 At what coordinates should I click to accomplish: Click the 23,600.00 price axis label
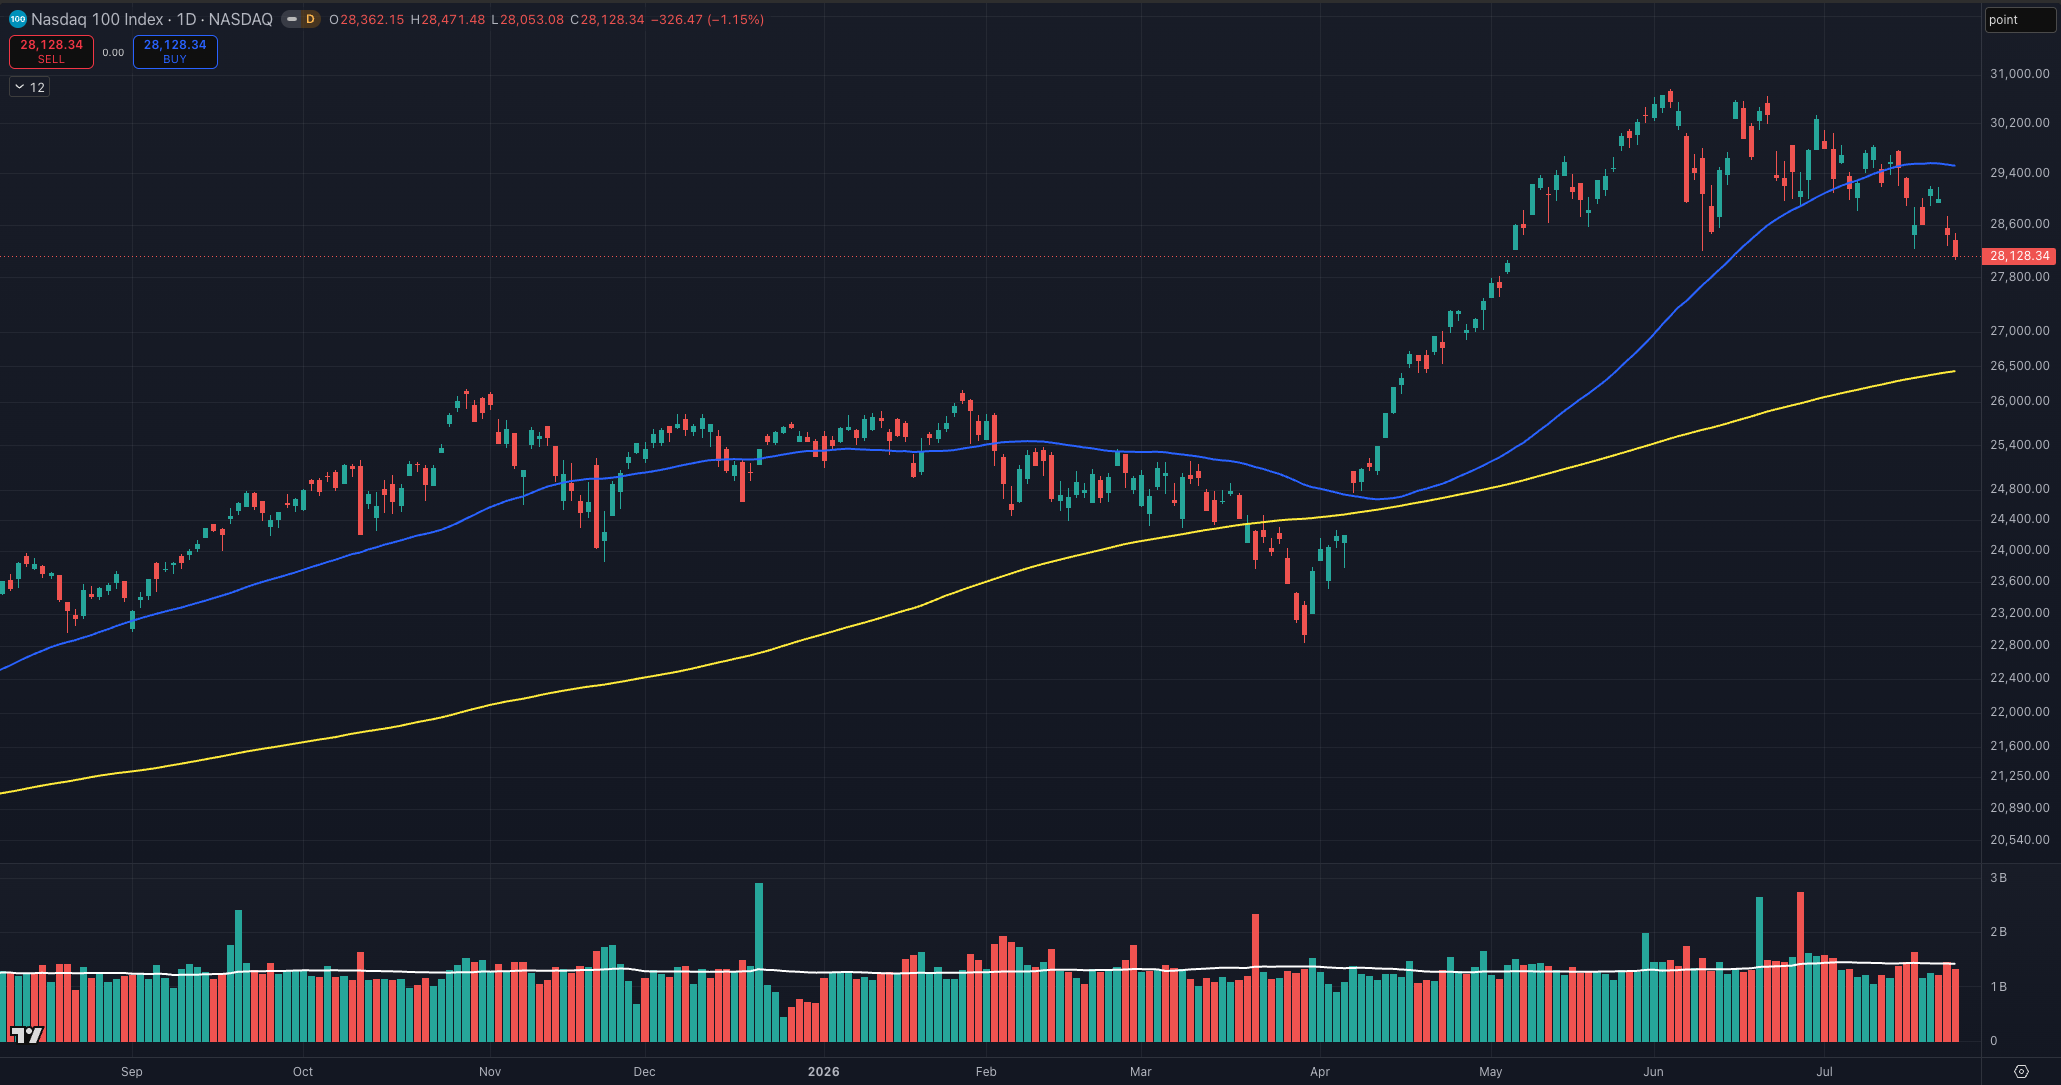tap(2020, 581)
